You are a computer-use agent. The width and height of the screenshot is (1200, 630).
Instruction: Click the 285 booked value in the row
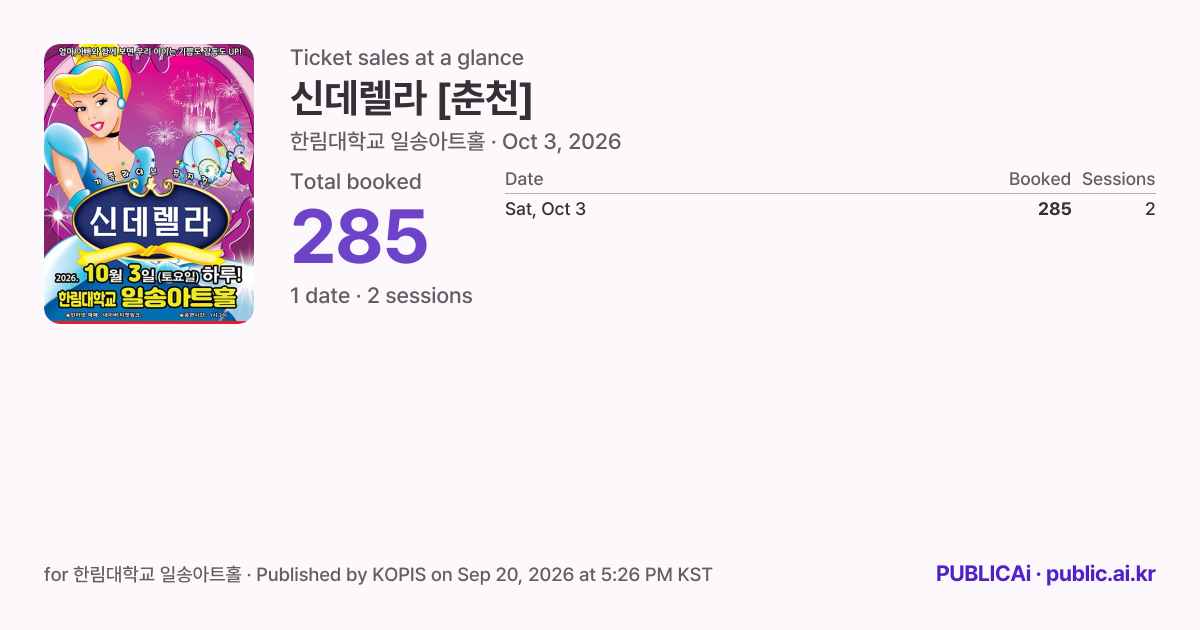click(x=1054, y=209)
